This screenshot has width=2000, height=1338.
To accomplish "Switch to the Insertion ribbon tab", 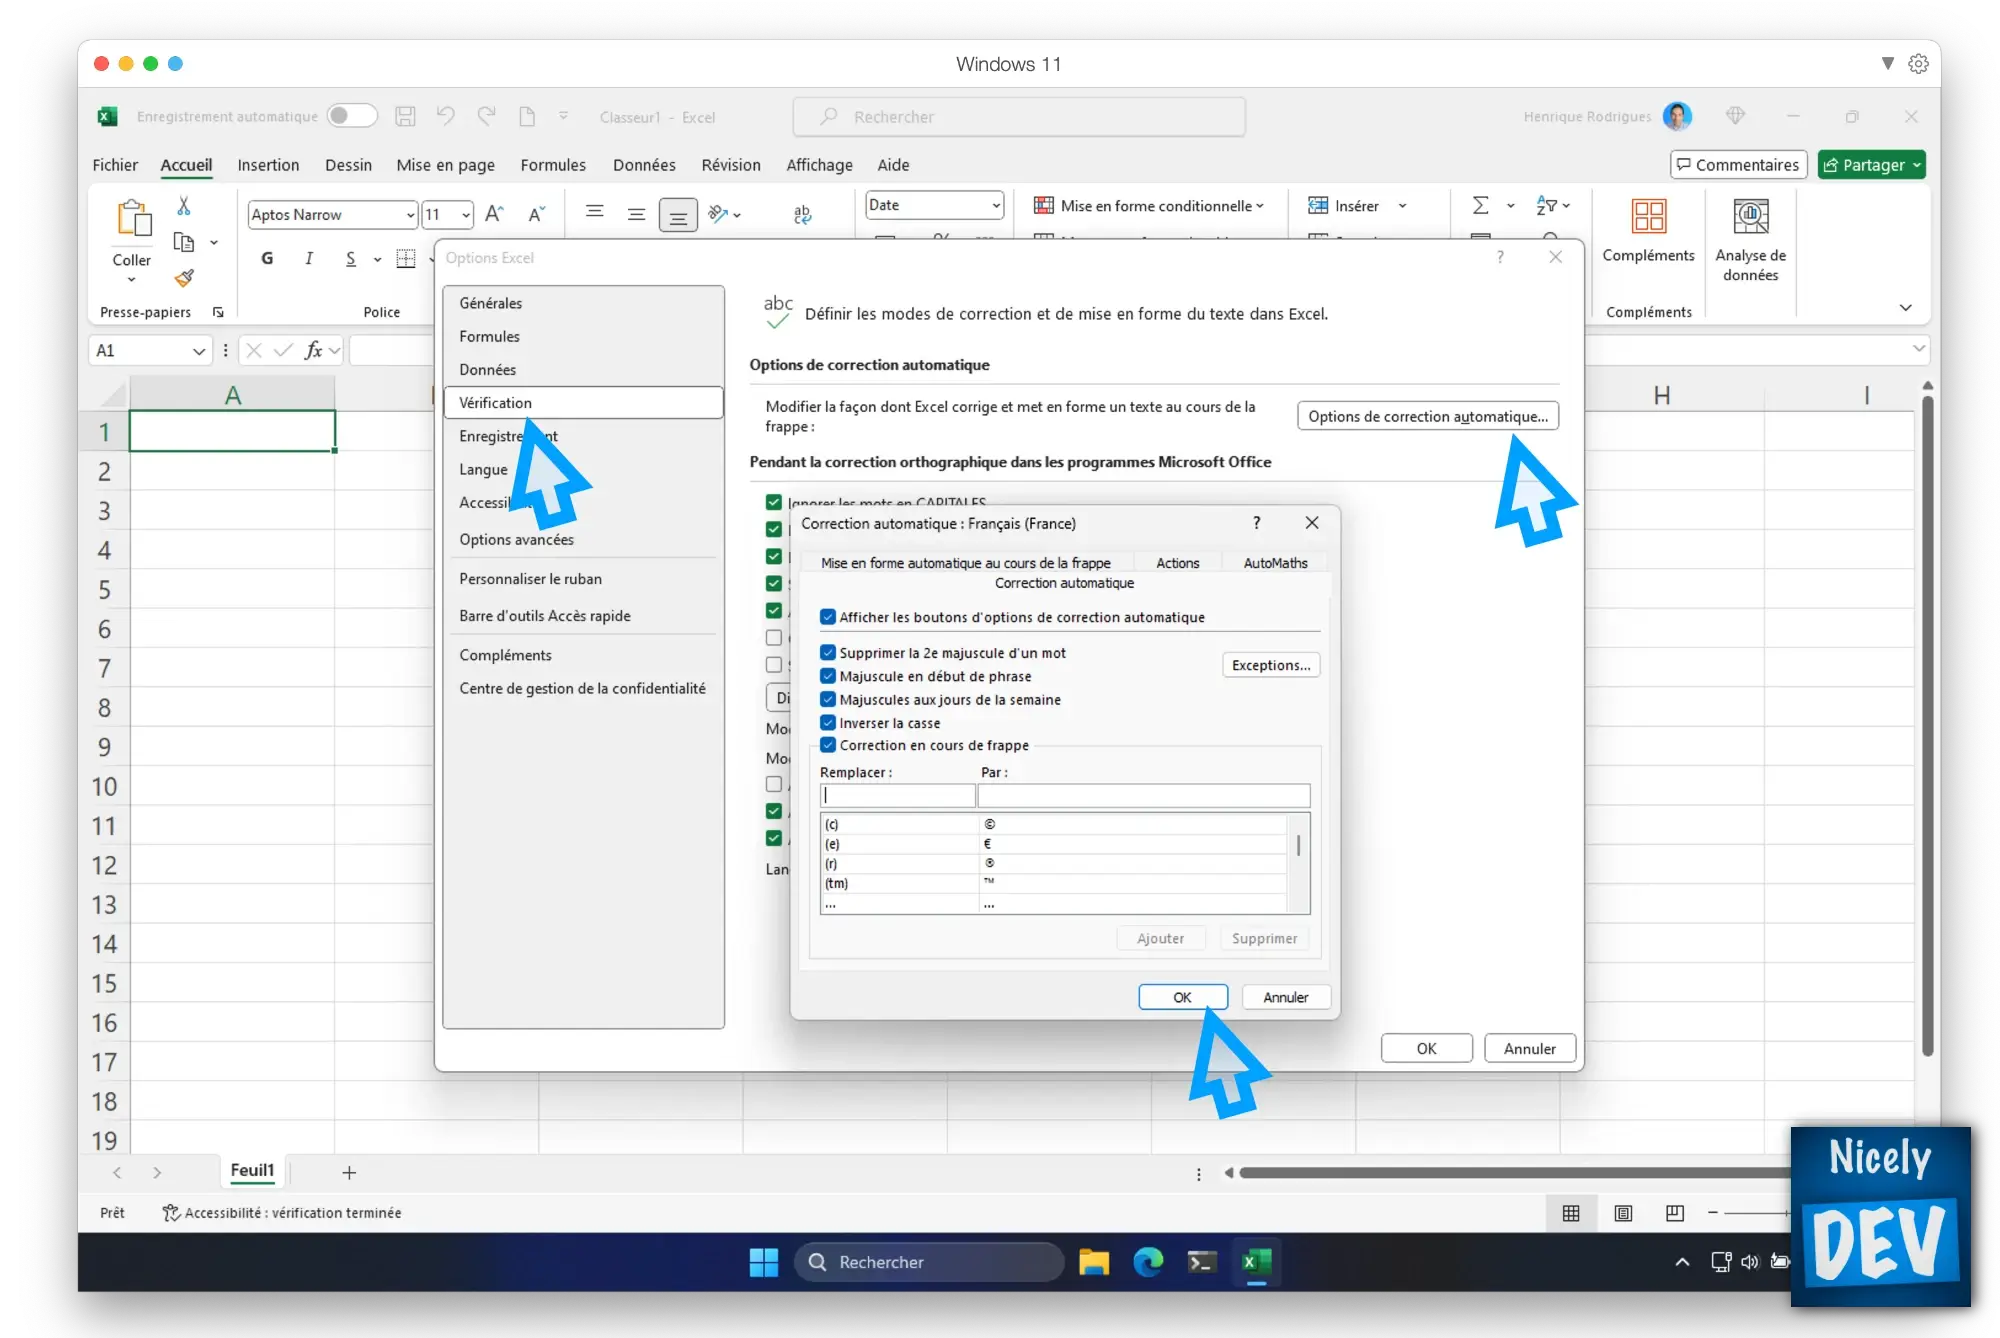I will (x=268, y=165).
